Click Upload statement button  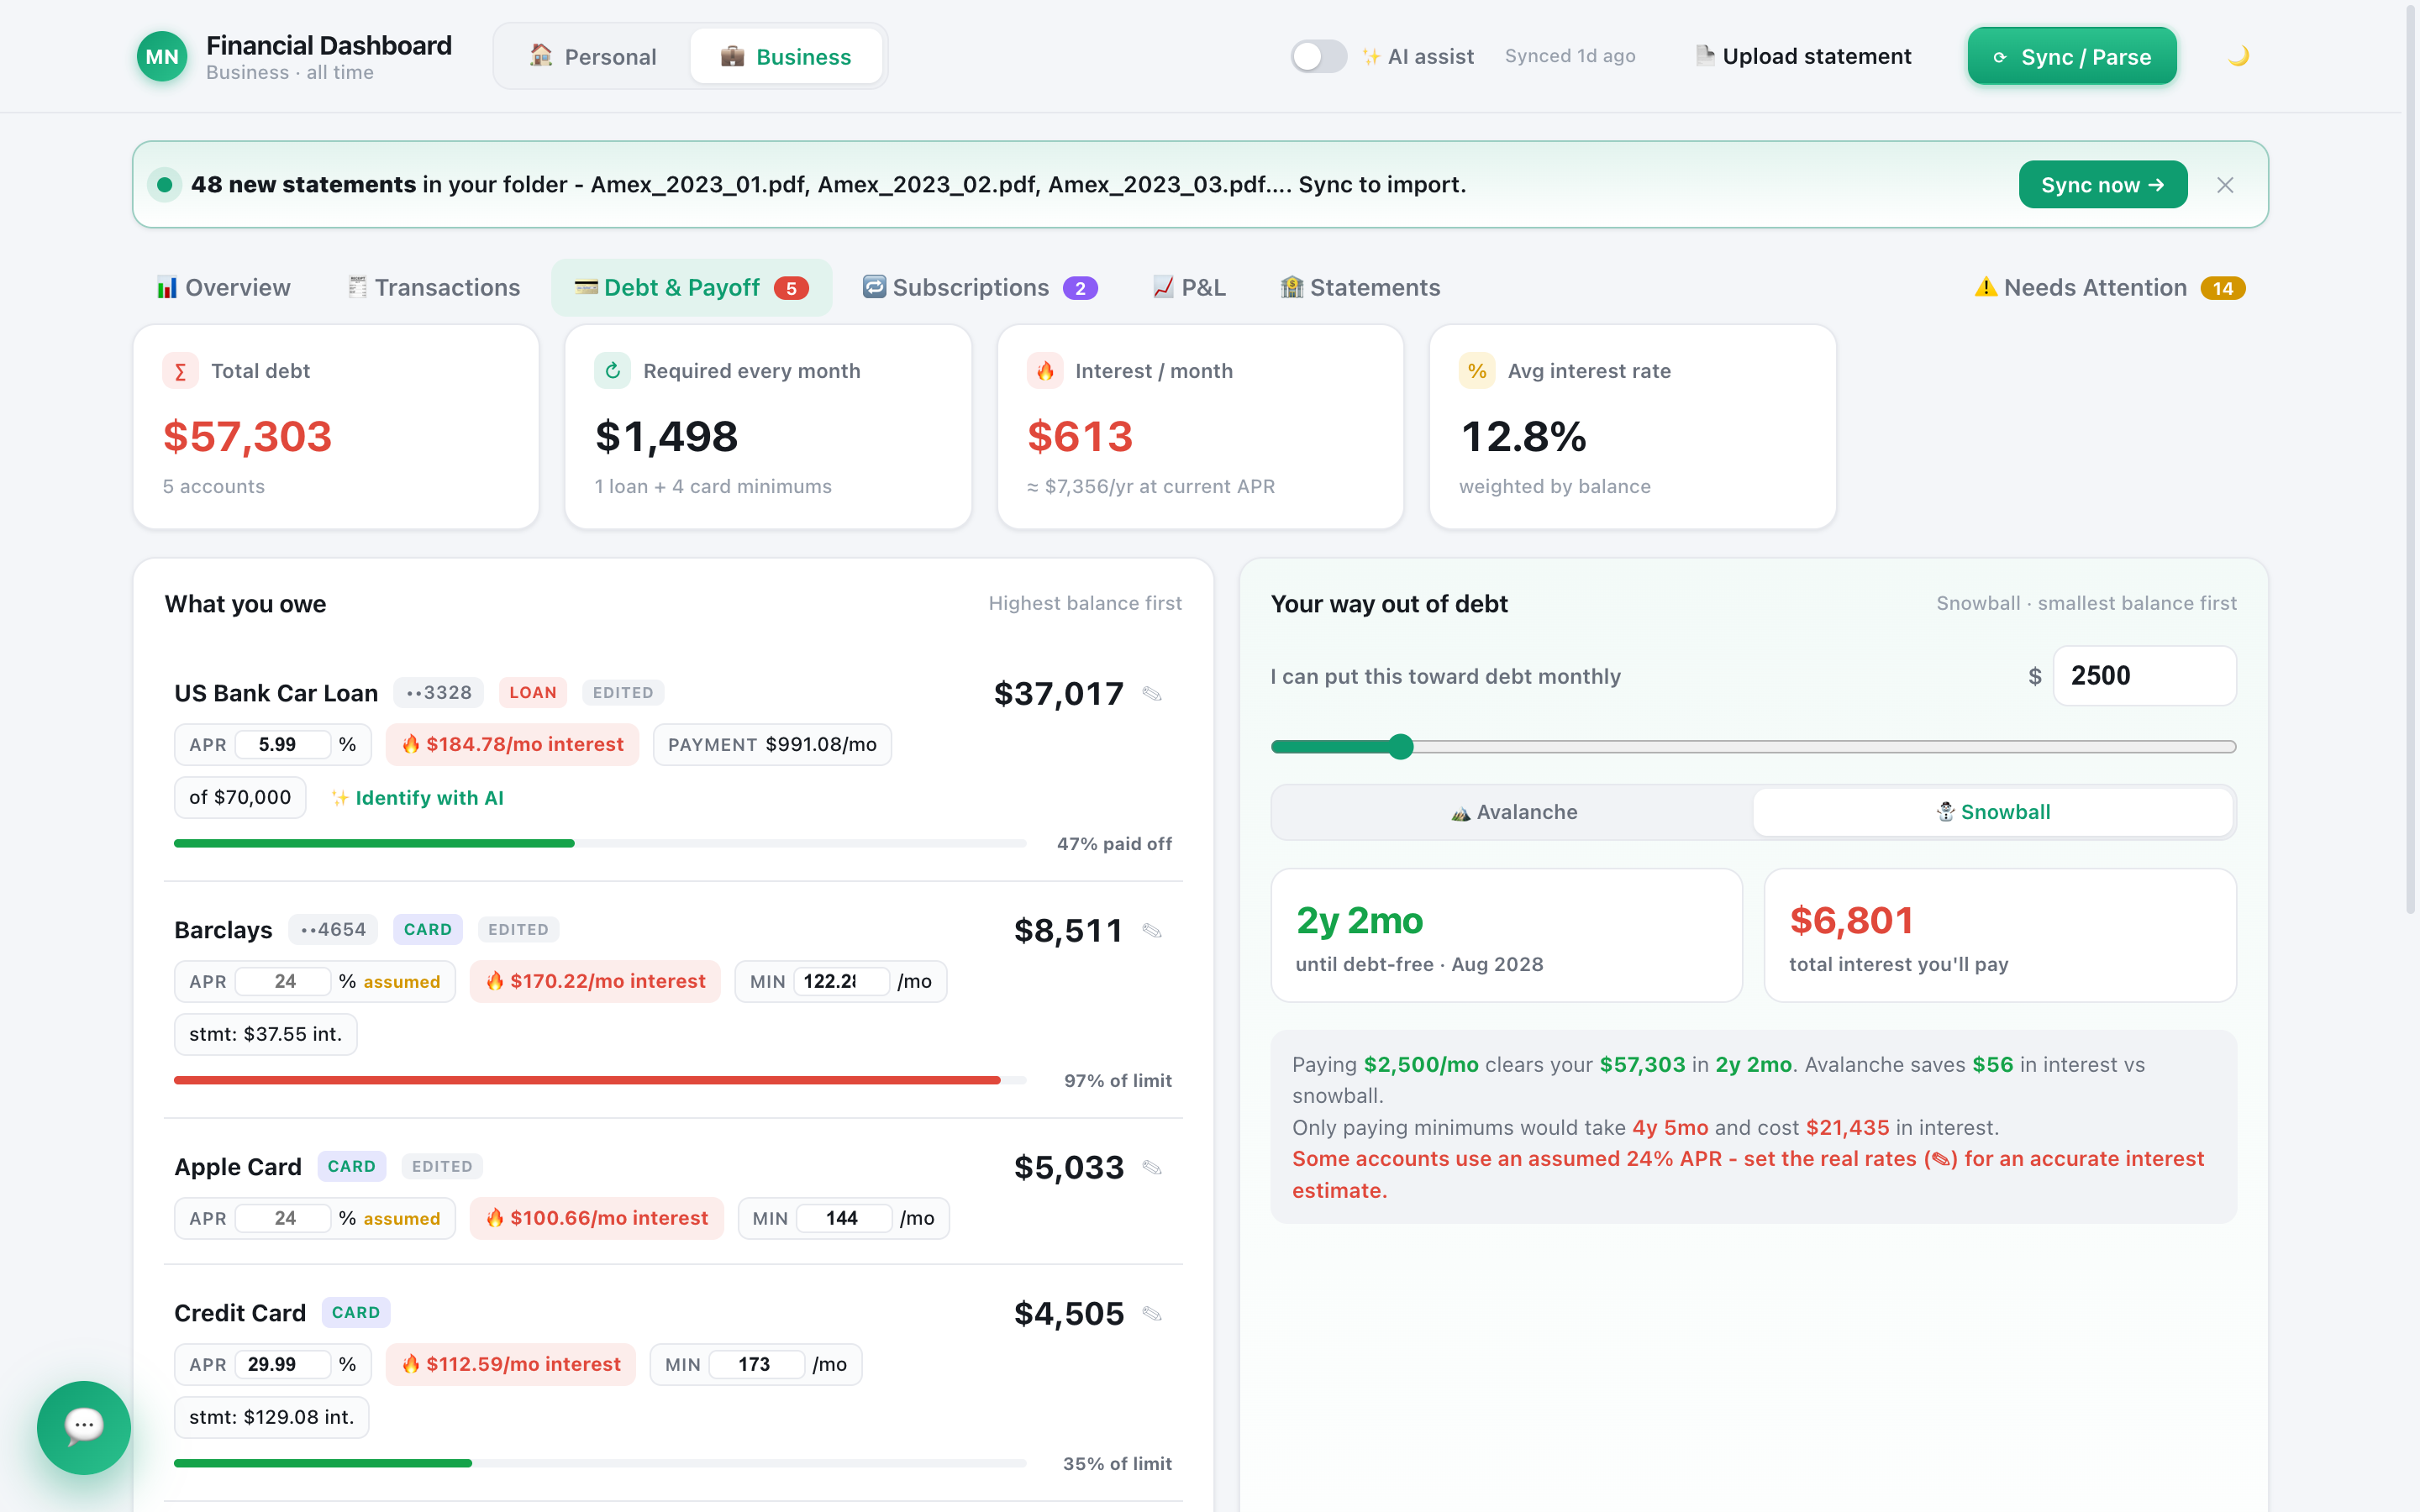coord(1804,56)
